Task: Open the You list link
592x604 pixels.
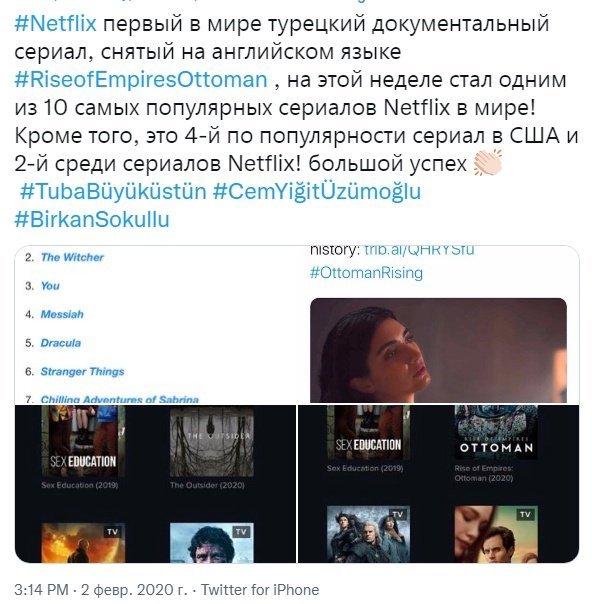Action: pyautogui.click(x=50, y=286)
